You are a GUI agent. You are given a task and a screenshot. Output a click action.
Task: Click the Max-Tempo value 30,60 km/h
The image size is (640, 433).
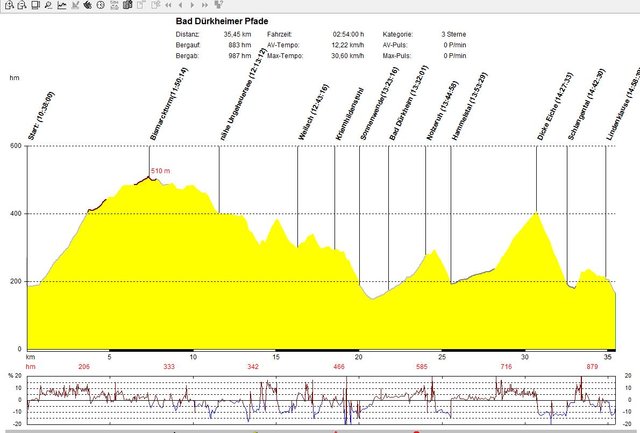(348, 56)
